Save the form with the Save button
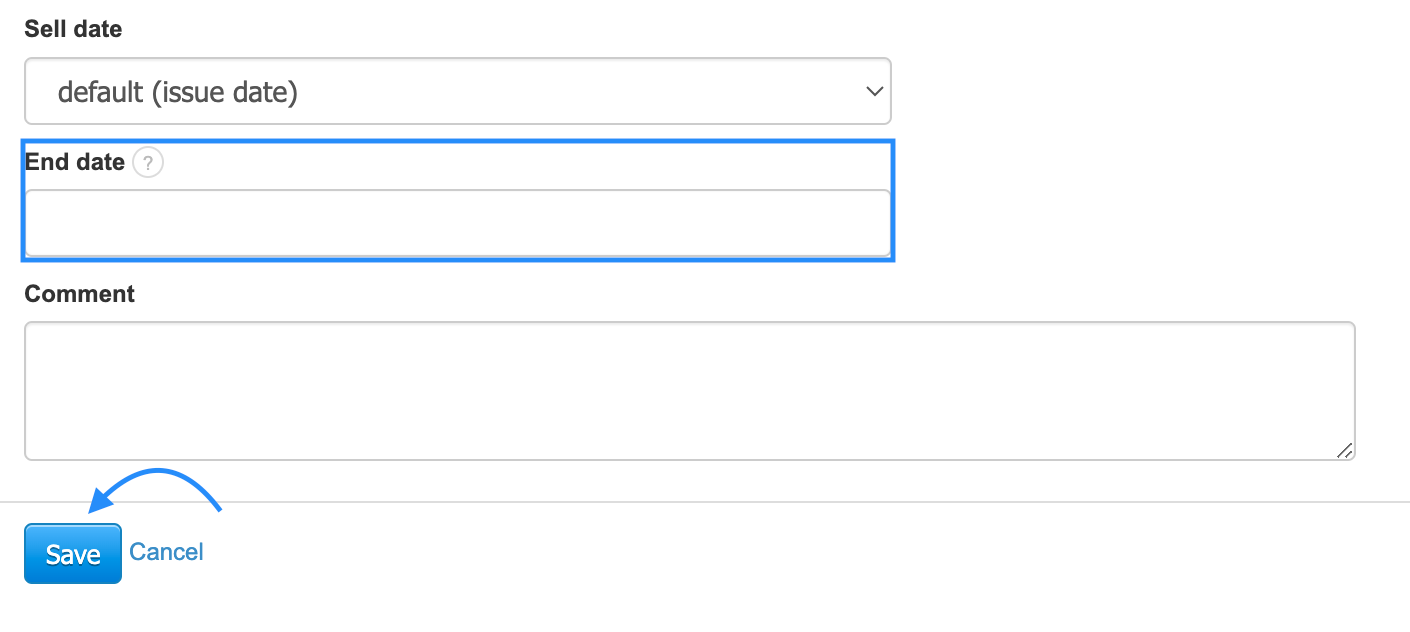The height and width of the screenshot is (632, 1410). click(73, 554)
